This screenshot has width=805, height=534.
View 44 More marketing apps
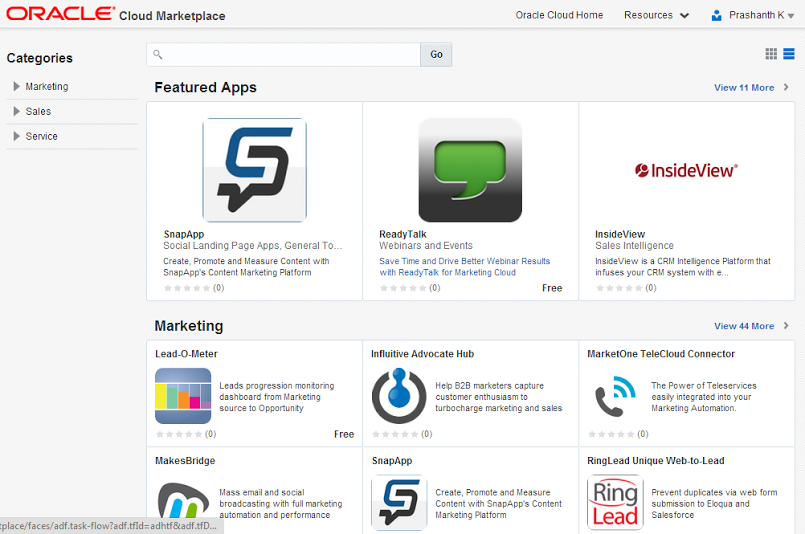pos(751,326)
